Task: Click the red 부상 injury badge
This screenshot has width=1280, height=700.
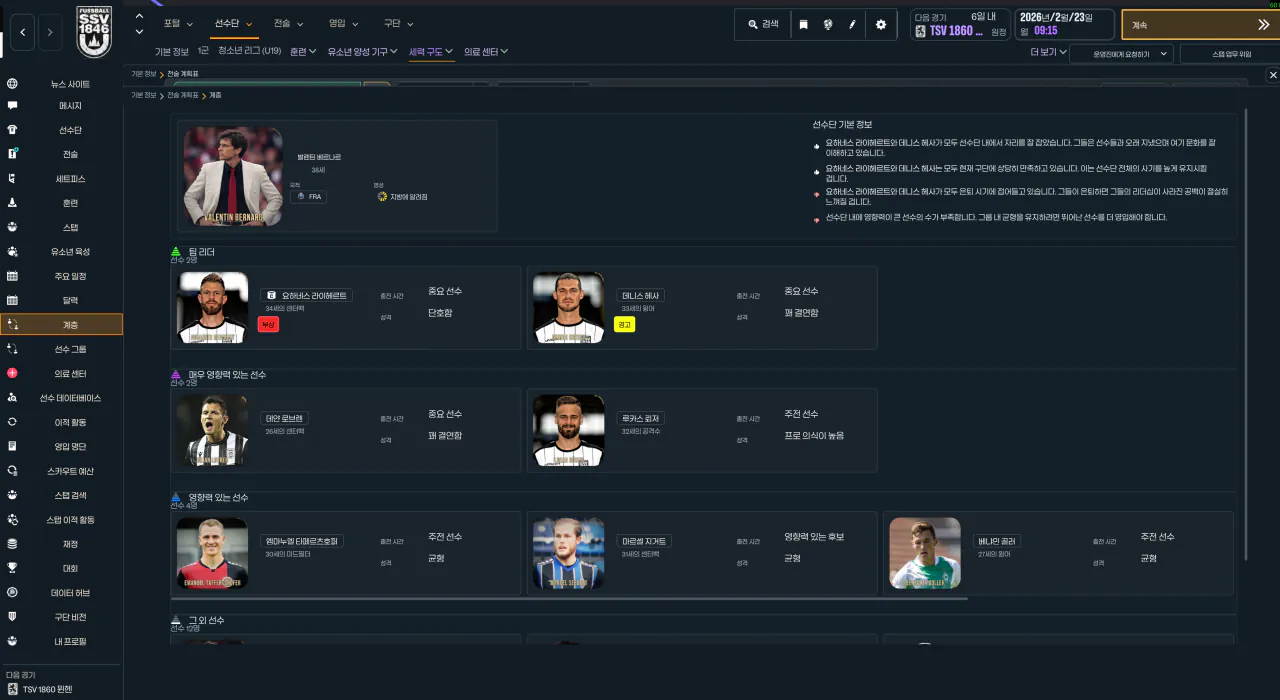Action: coord(268,324)
